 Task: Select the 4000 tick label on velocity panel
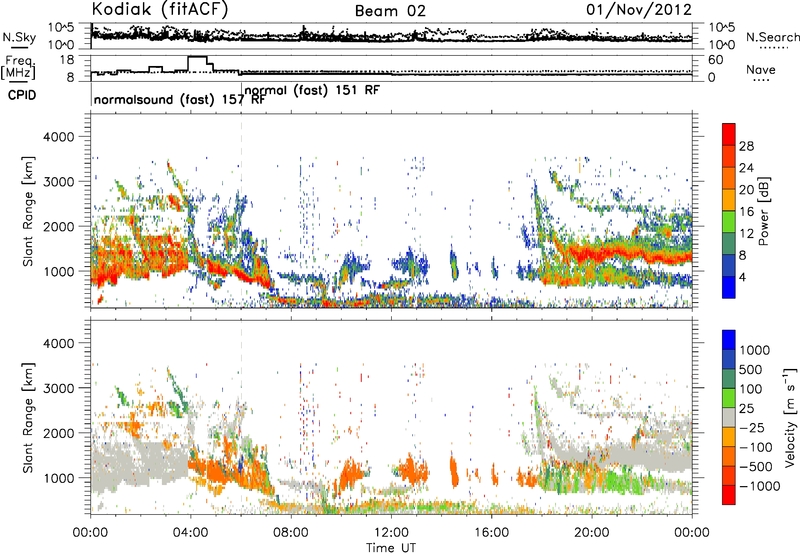tap(58, 343)
